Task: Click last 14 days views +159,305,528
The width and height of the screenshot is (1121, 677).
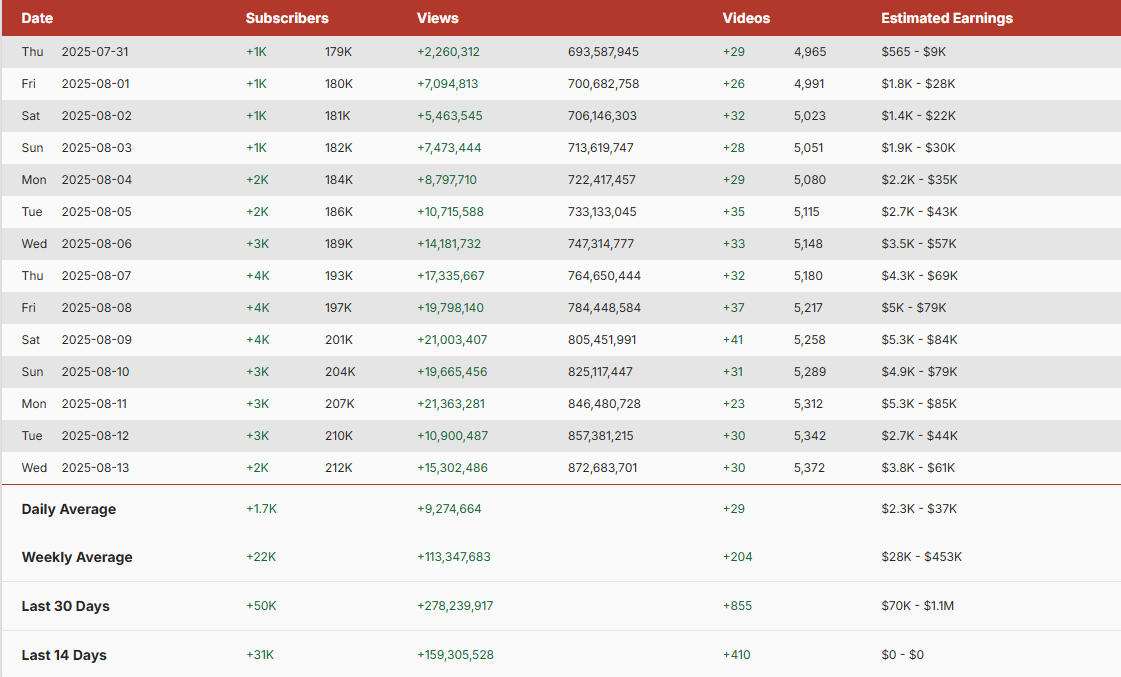Action: (455, 655)
